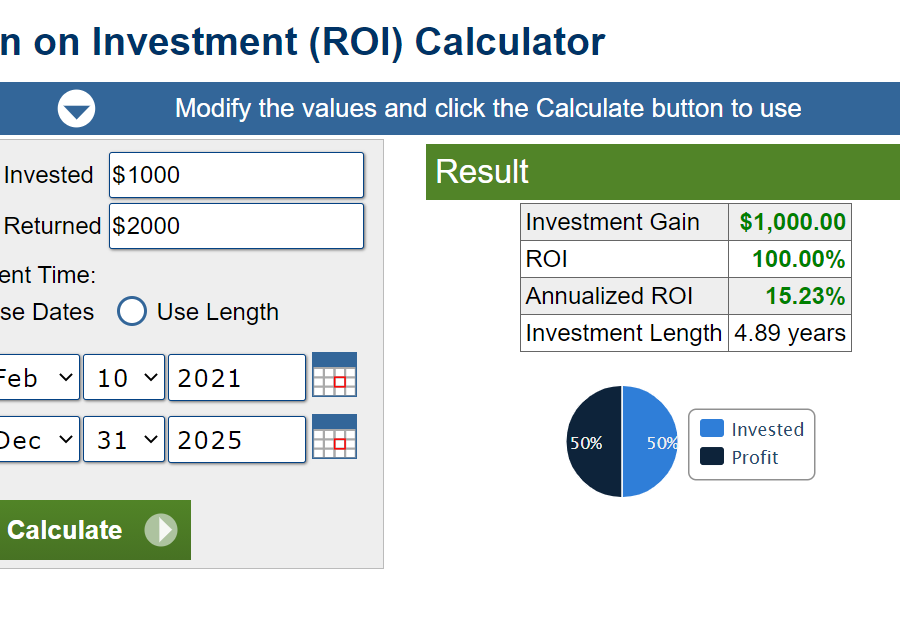Click the Invested legend color swatch
The height and width of the screenshot is (627, 900).
pyautogui.click(x=712, y=429)
